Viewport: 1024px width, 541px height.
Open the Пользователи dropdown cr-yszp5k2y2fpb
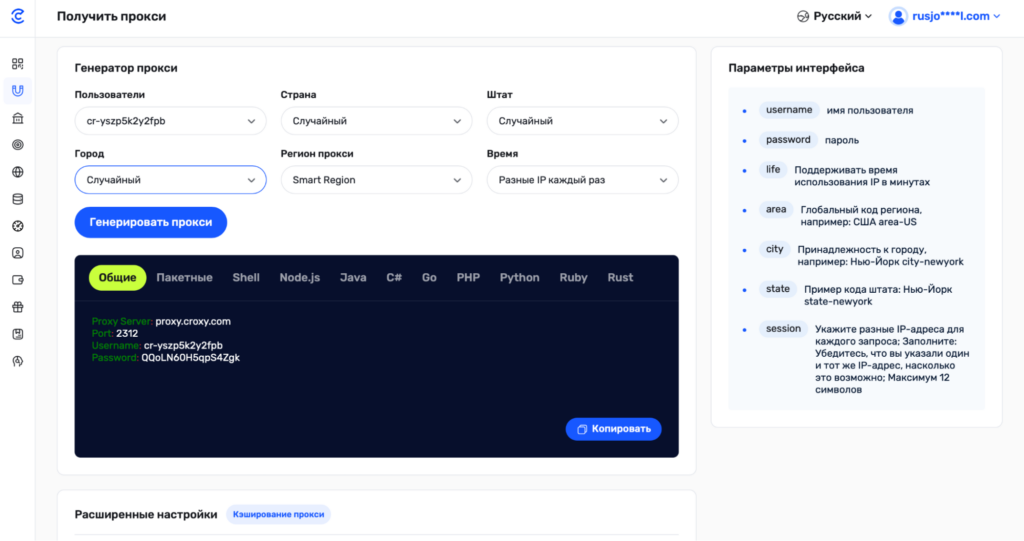pyautogui.click(x=170, y=121)
